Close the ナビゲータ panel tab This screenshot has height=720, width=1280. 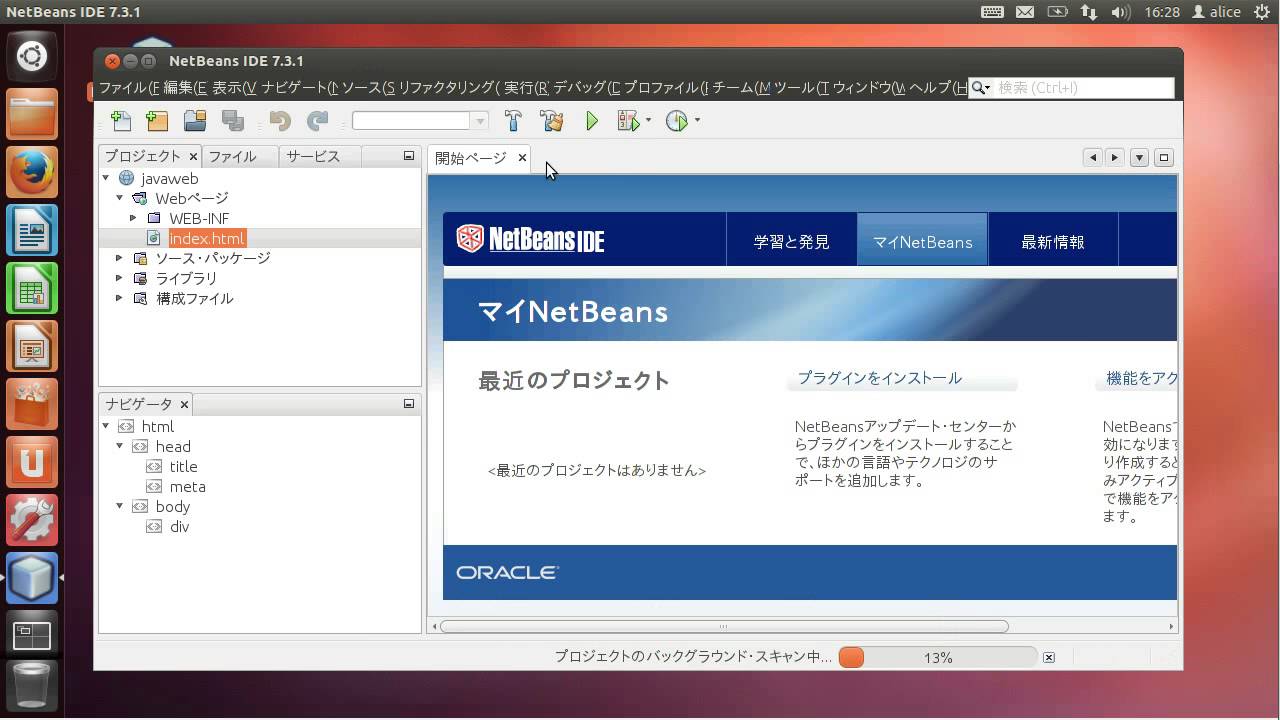(184, 404)
